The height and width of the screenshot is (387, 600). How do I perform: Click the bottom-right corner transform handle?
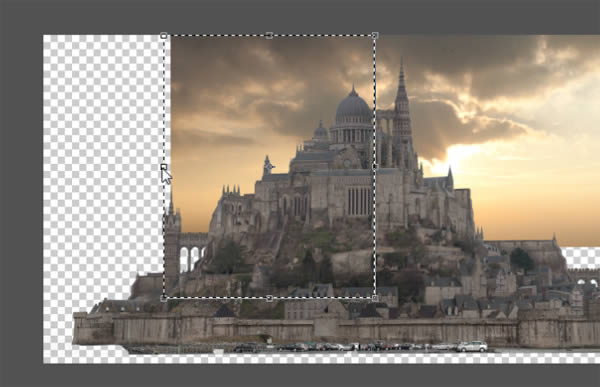[x=375, y=298]
